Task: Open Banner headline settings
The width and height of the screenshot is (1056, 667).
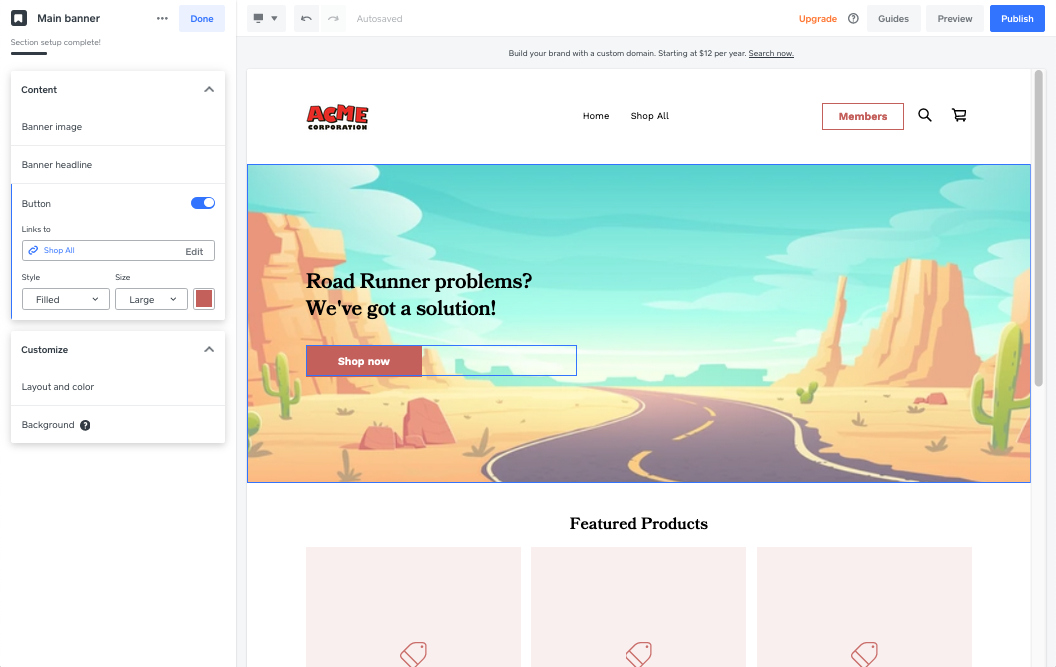Action: [x=118, y=164]
